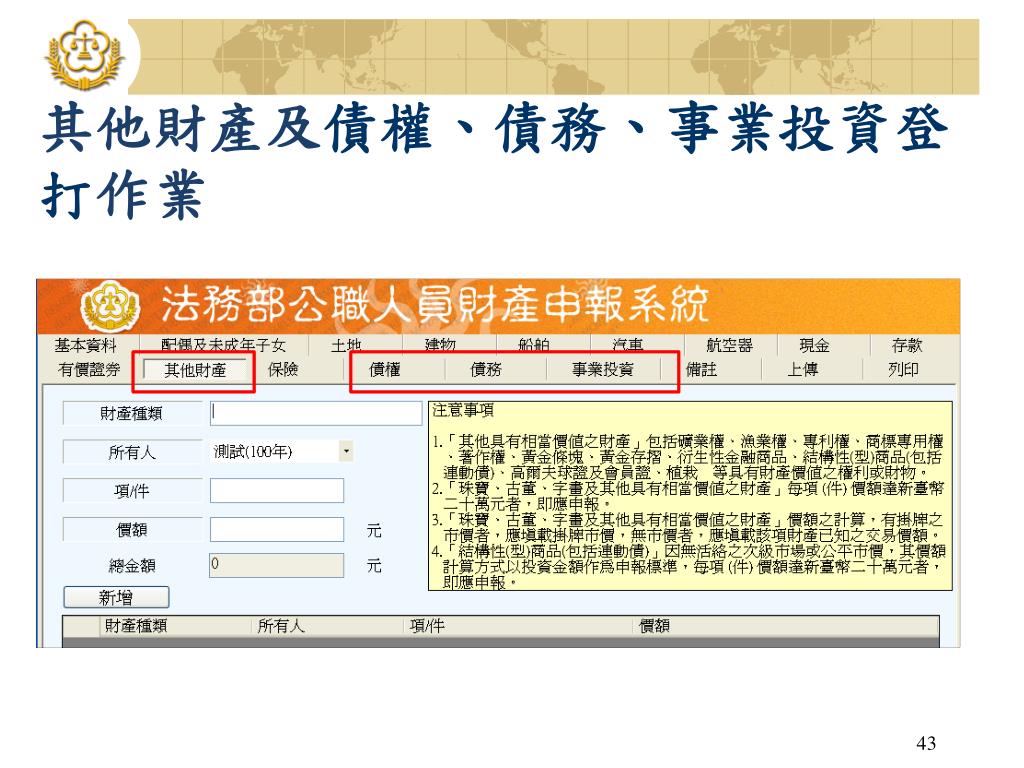Select the 存款 tab
1024x768 pixels.
(906, 345)
